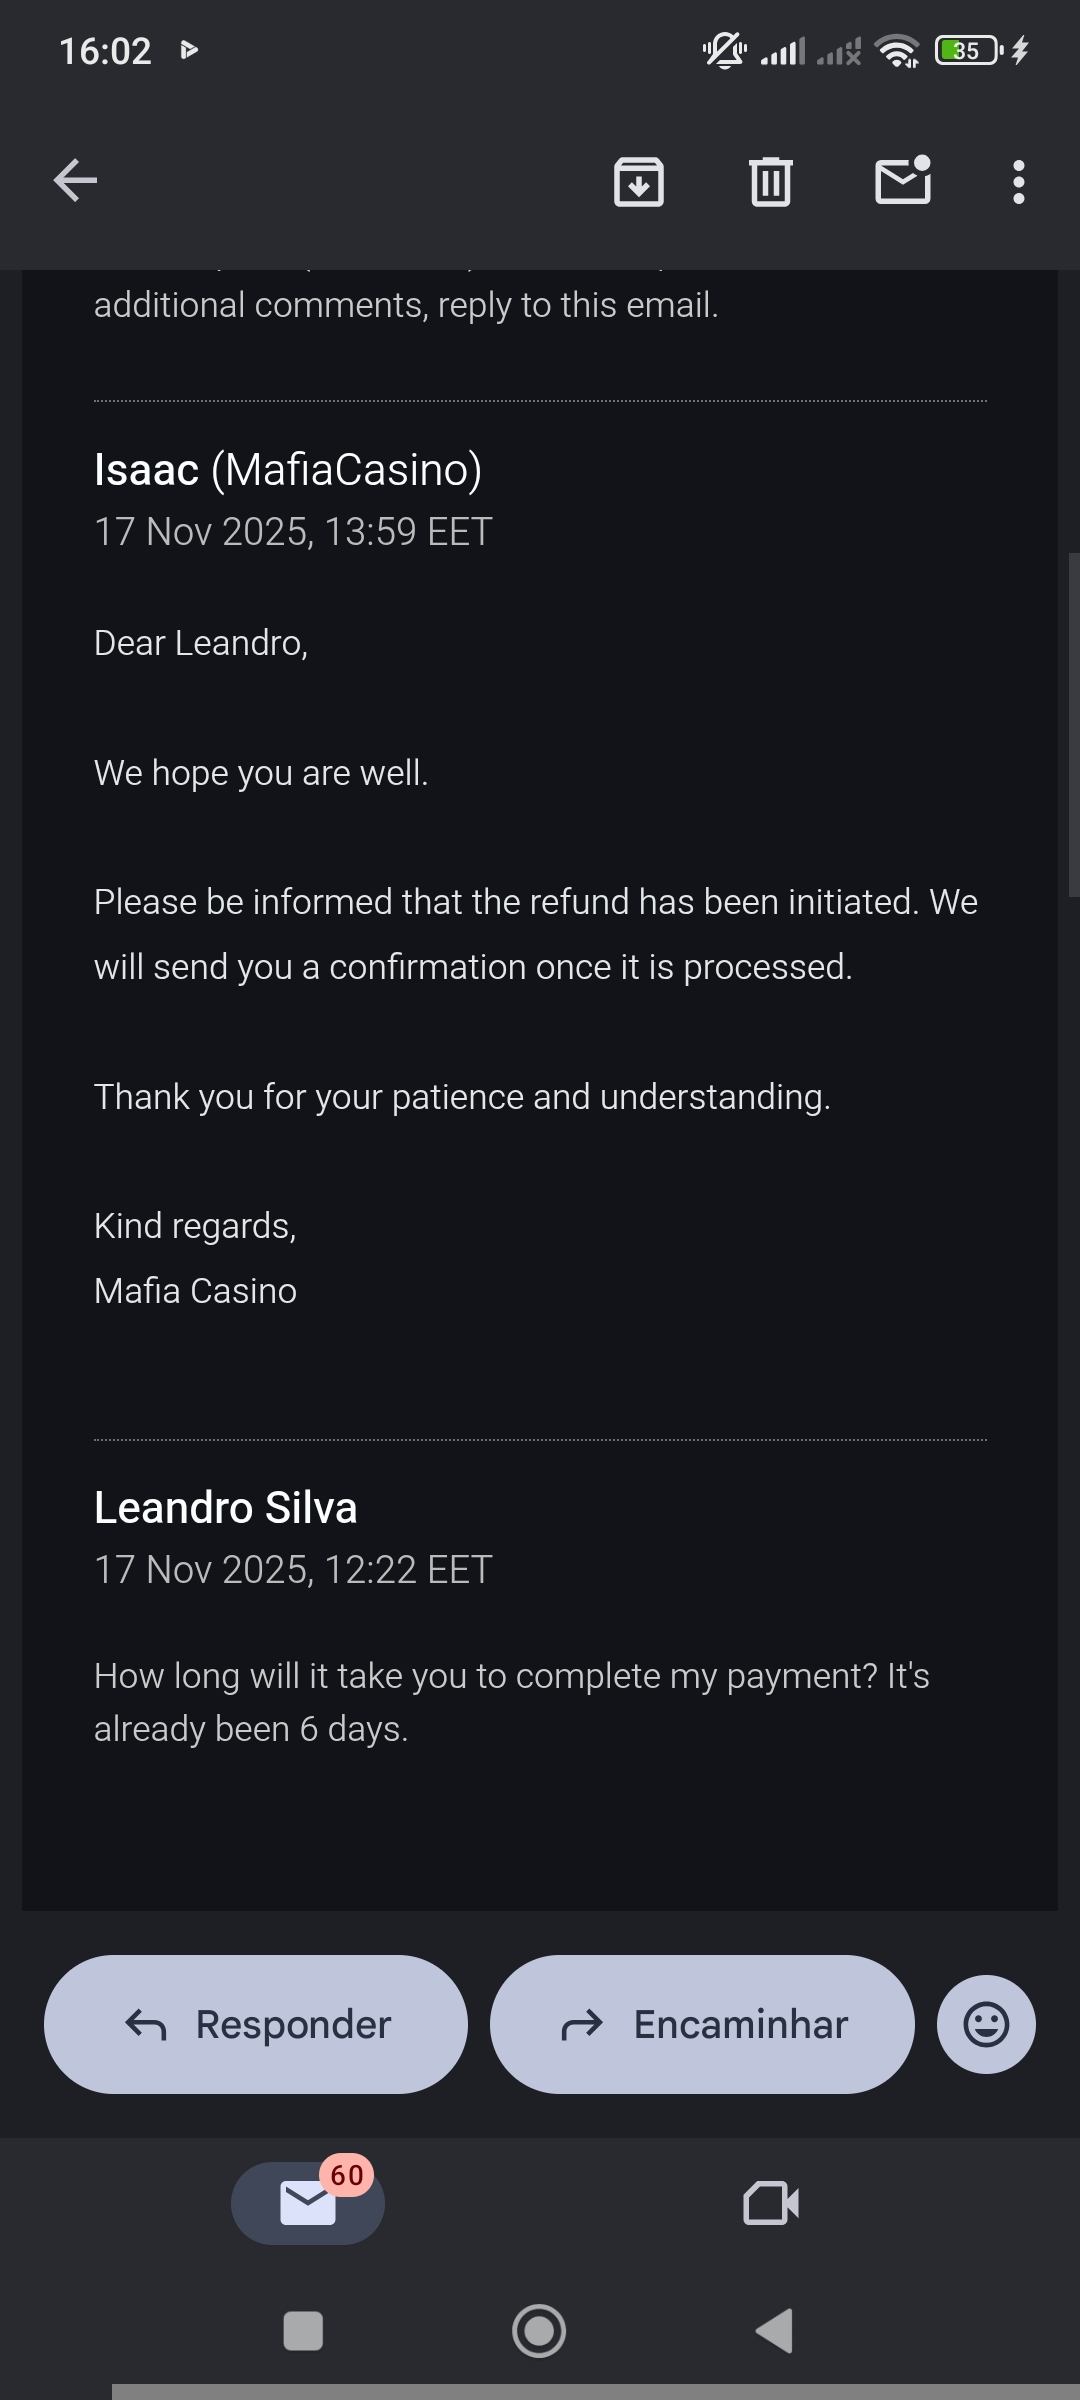Archive this email conversation
Screen dimensions: 1080x2400
(639, 182)
